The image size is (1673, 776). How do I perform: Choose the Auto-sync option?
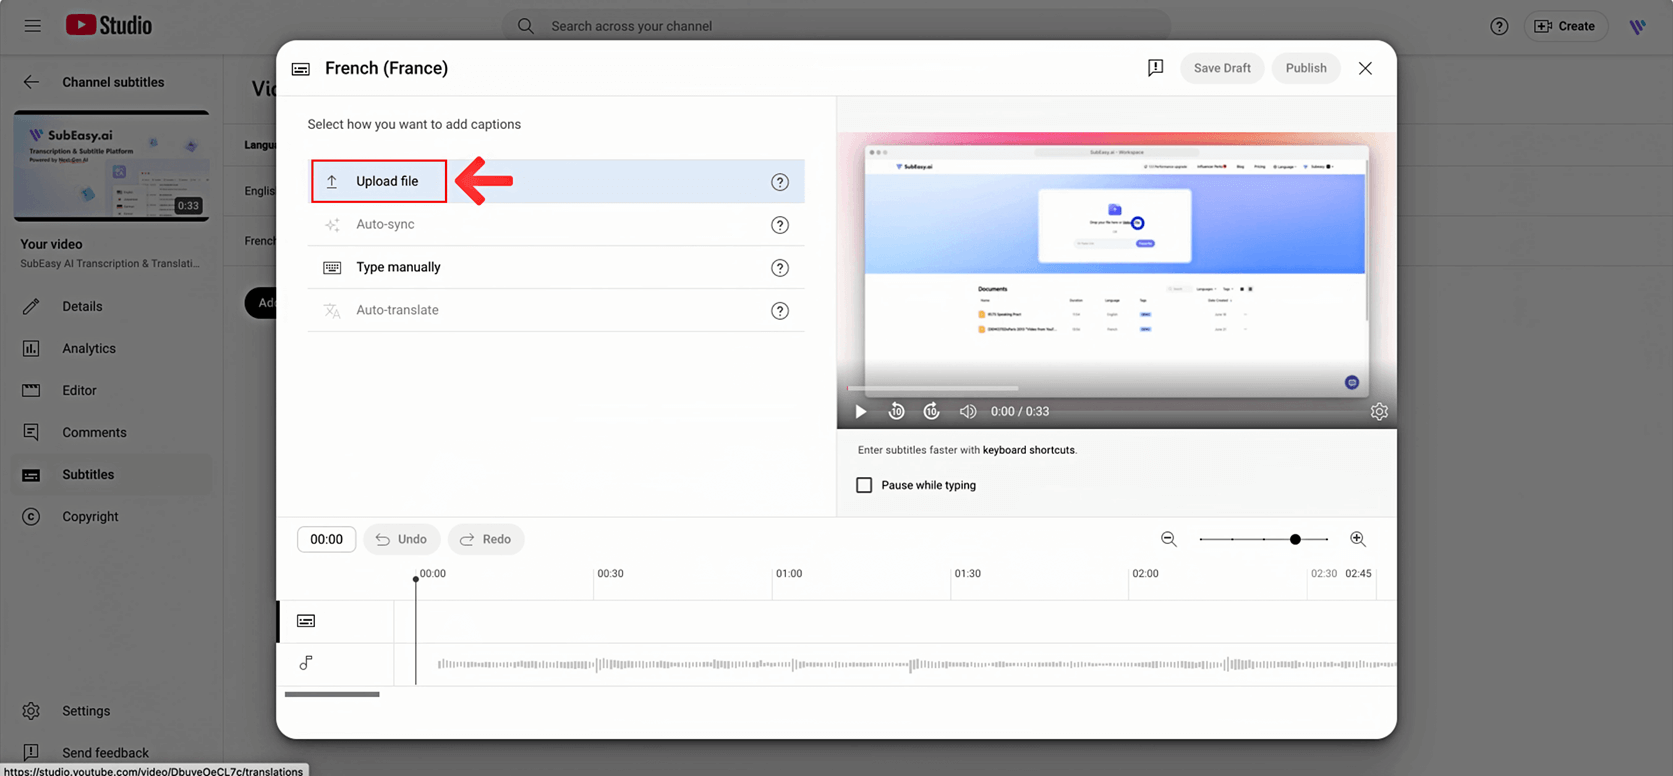pos(556,224)
